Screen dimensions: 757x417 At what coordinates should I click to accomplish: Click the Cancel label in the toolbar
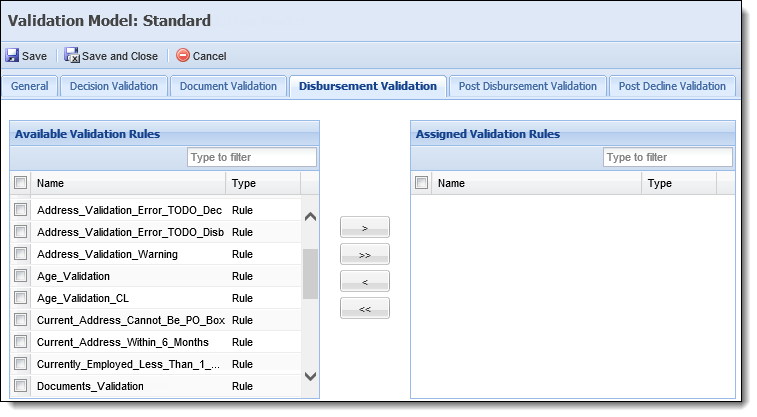[210, 56]
